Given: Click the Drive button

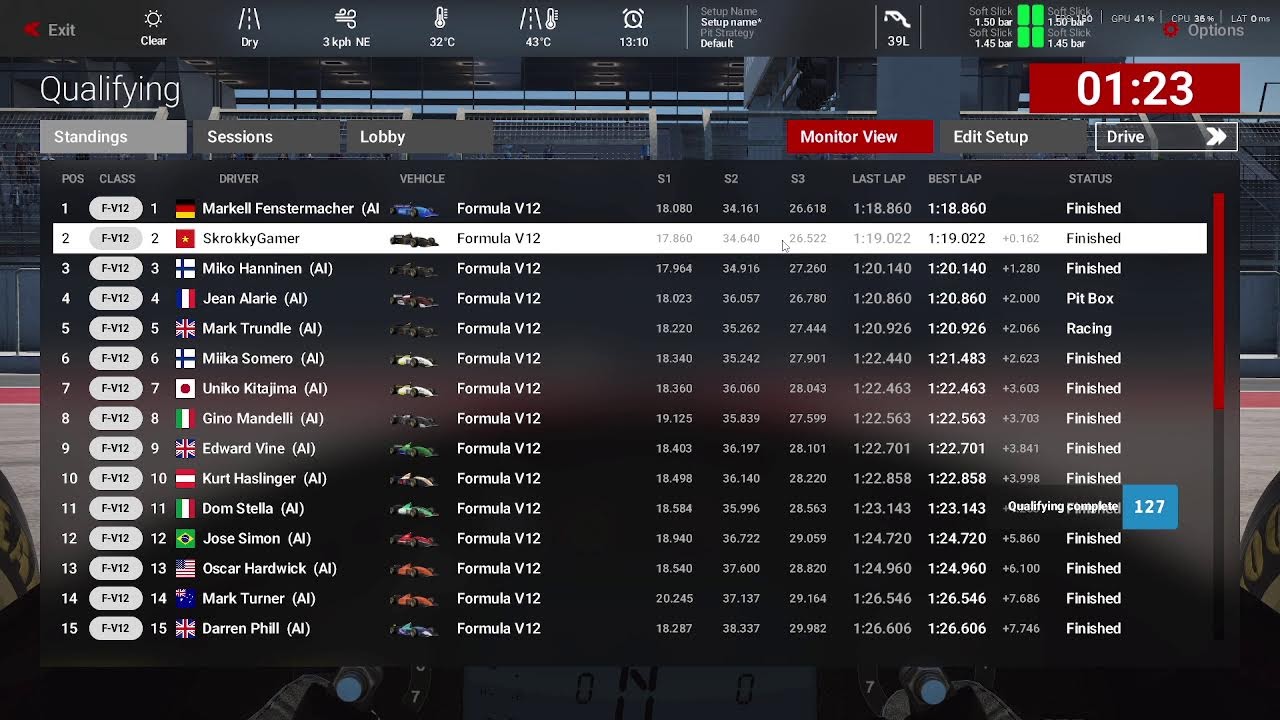Looking at the screenshot, I should pos(1166,137).
